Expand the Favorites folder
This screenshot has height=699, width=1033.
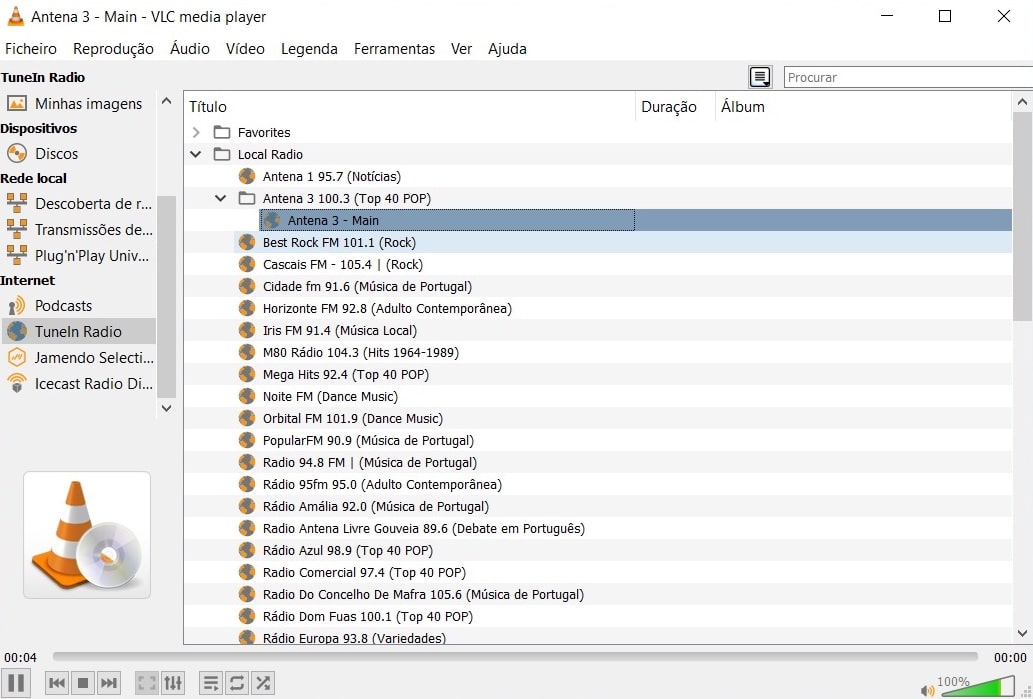pos(197,132)
